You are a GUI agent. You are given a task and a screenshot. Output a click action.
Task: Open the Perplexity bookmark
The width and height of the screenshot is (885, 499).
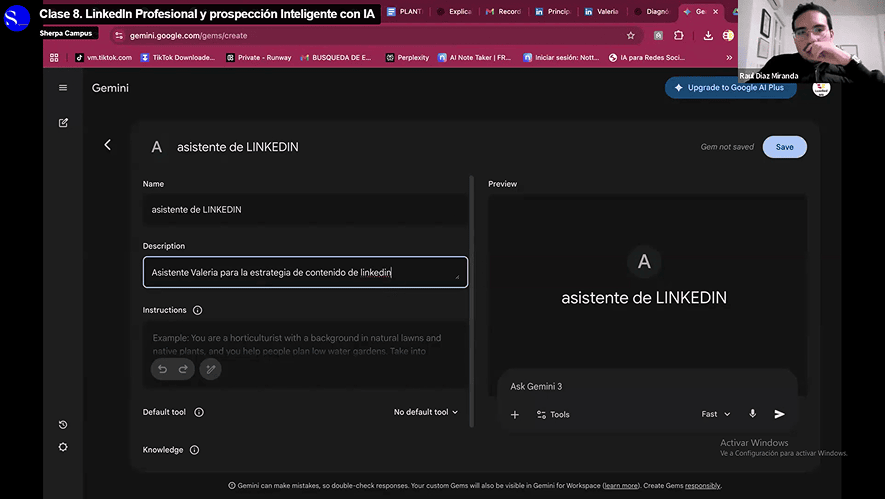point(407,58)
